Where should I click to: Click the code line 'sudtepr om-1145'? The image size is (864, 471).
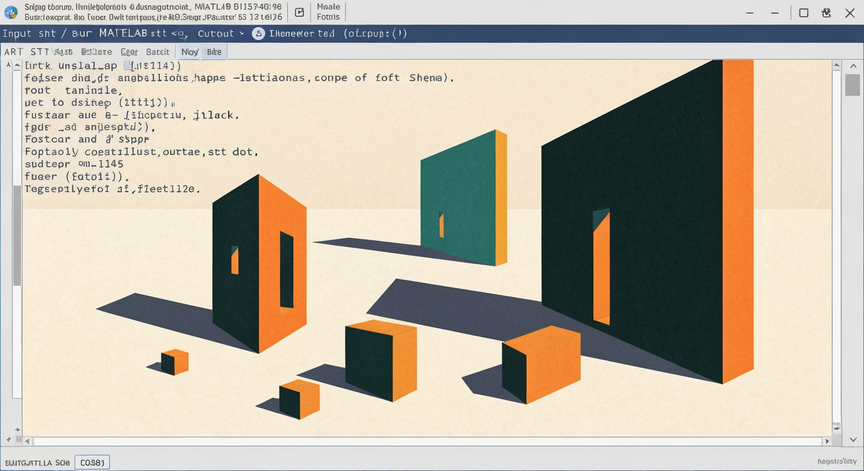pyautogui.click(x=74, y=164)
